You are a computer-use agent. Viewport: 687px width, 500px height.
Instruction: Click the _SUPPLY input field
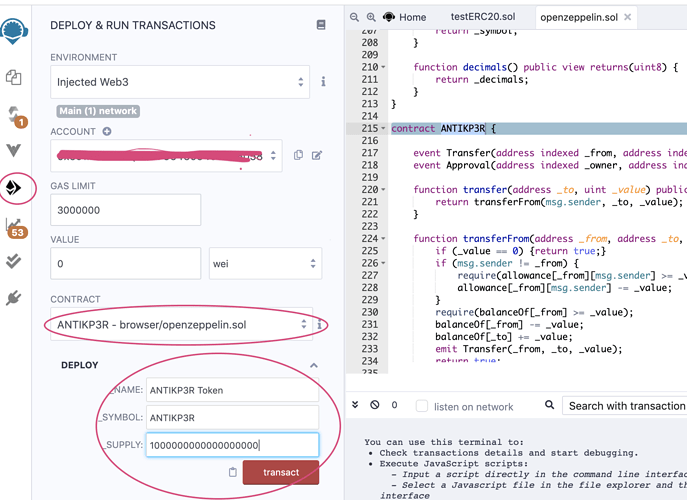[x=232, y=445]
